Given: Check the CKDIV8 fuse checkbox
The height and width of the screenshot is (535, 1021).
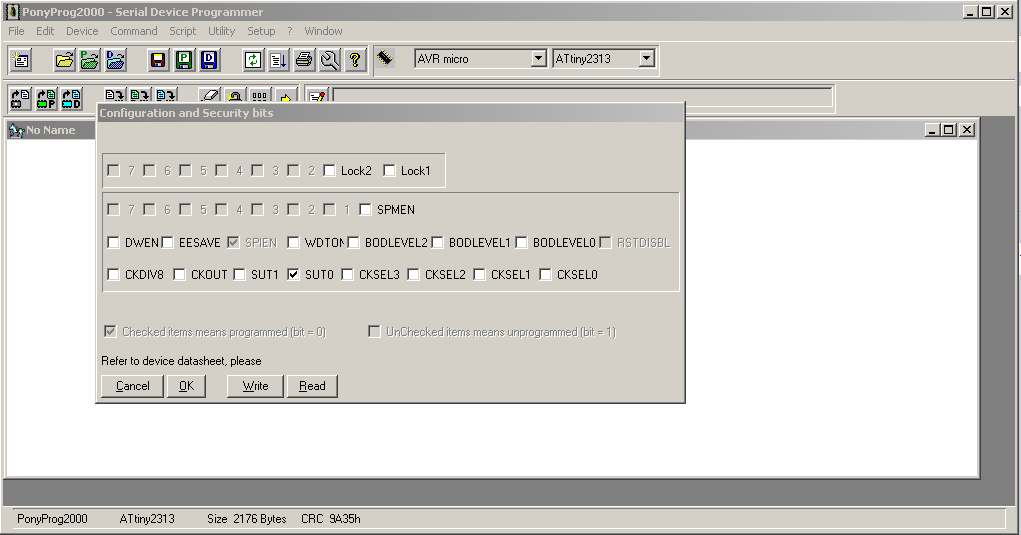Looking at the screenshot, I should (113, 275).
